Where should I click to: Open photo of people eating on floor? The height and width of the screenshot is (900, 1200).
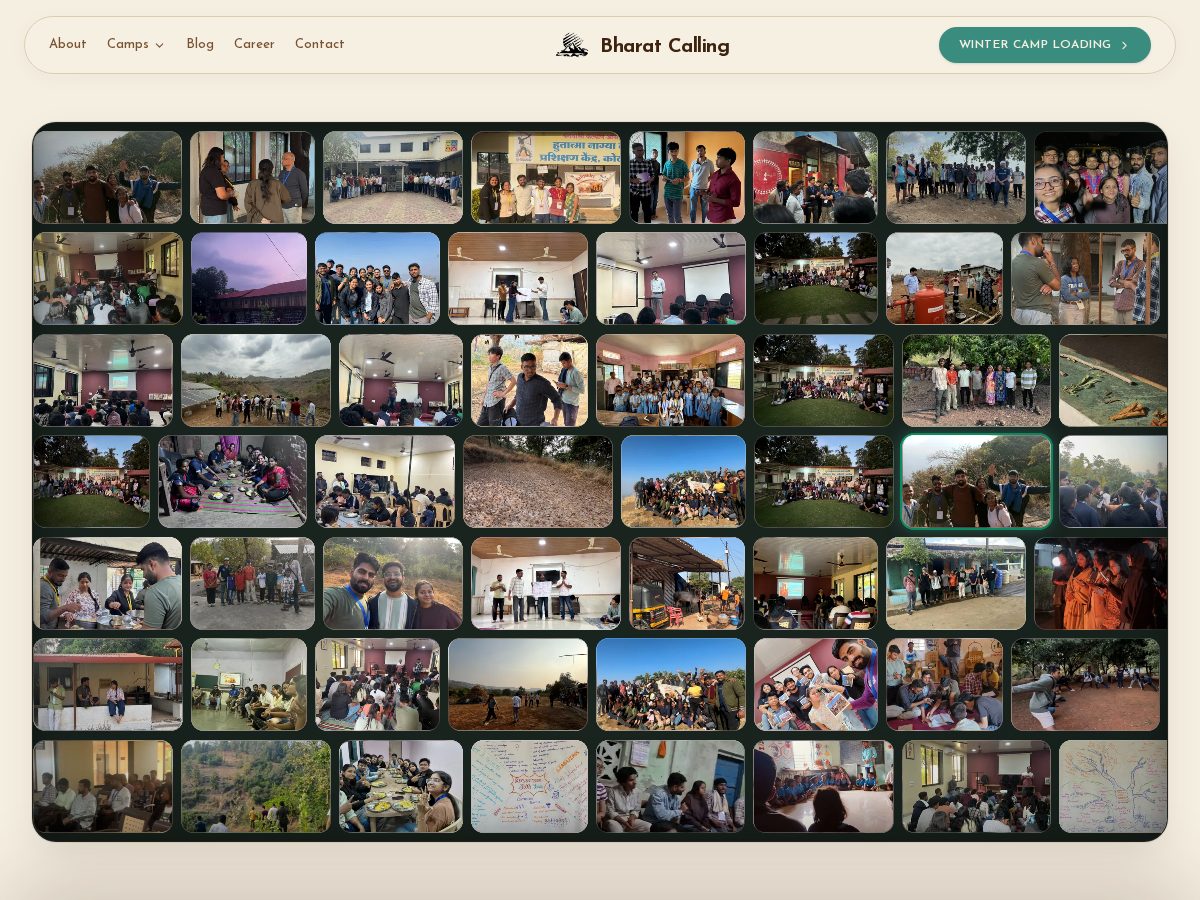click(x=232, y=481)
